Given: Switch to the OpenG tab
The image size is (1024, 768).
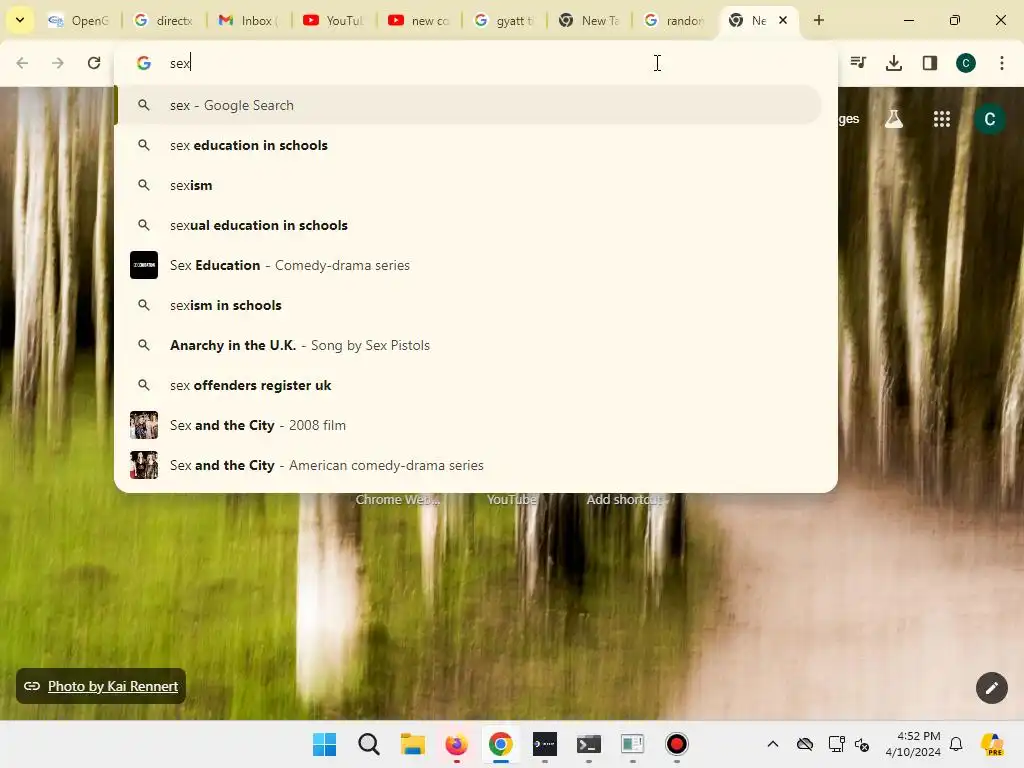Looking at the screenshot, I should pos(78,21).
